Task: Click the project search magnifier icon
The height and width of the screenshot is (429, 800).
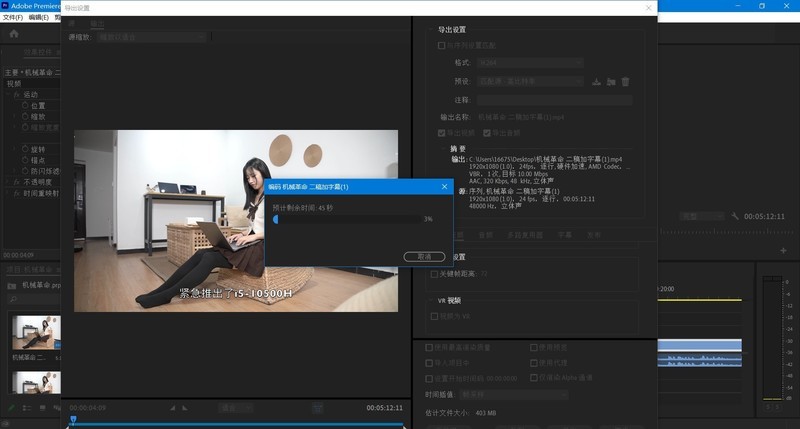Action: [x=13, y=299]
